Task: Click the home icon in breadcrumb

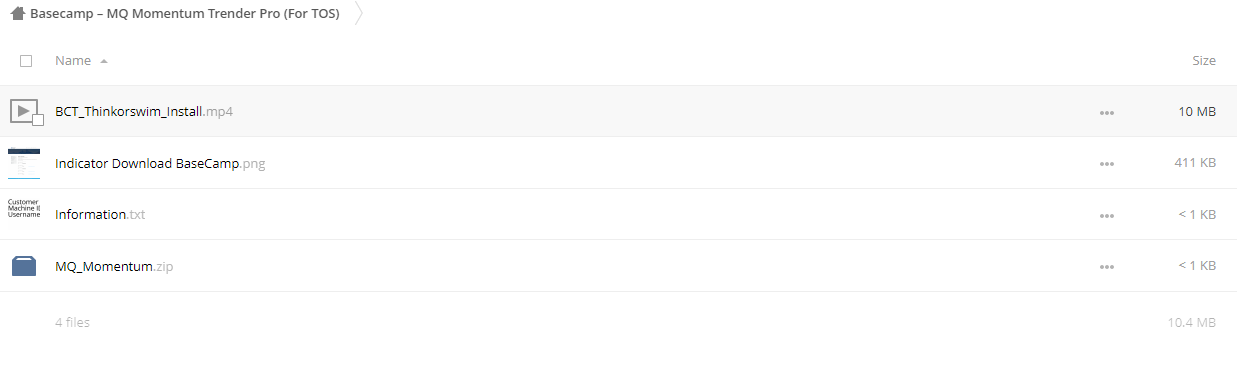Action: point(17,14)
